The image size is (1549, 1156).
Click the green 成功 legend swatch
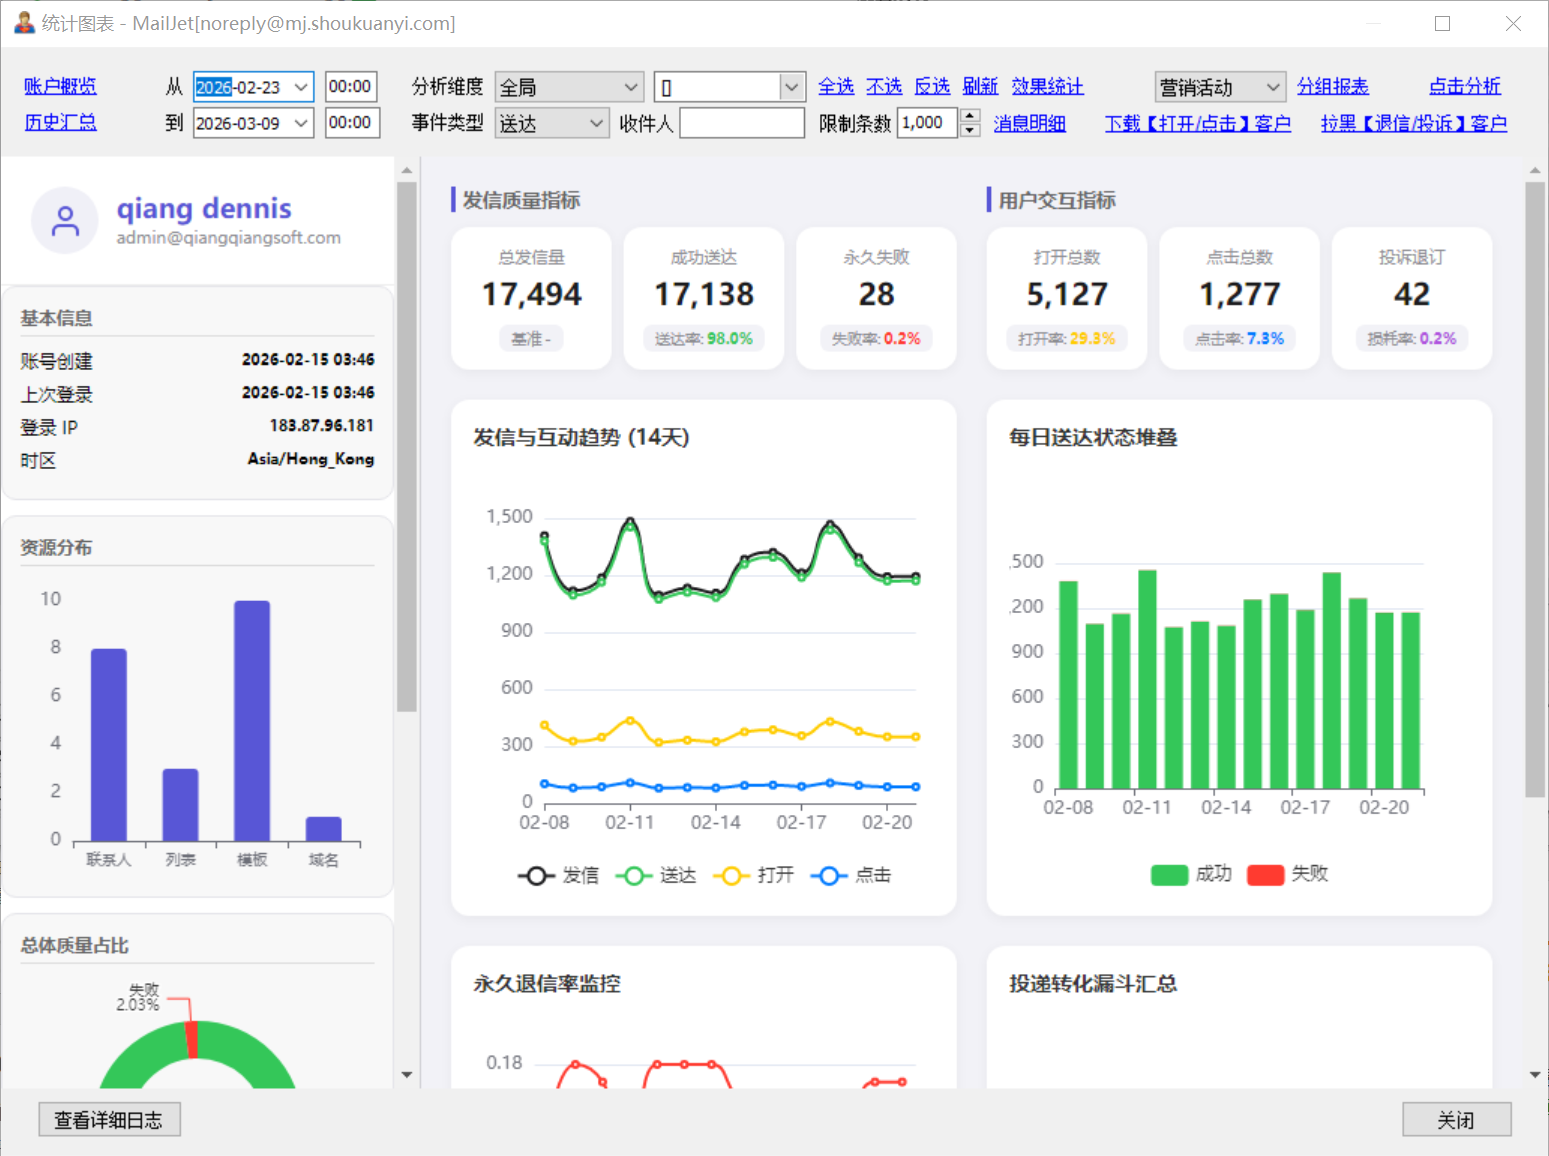point(1168,875)
